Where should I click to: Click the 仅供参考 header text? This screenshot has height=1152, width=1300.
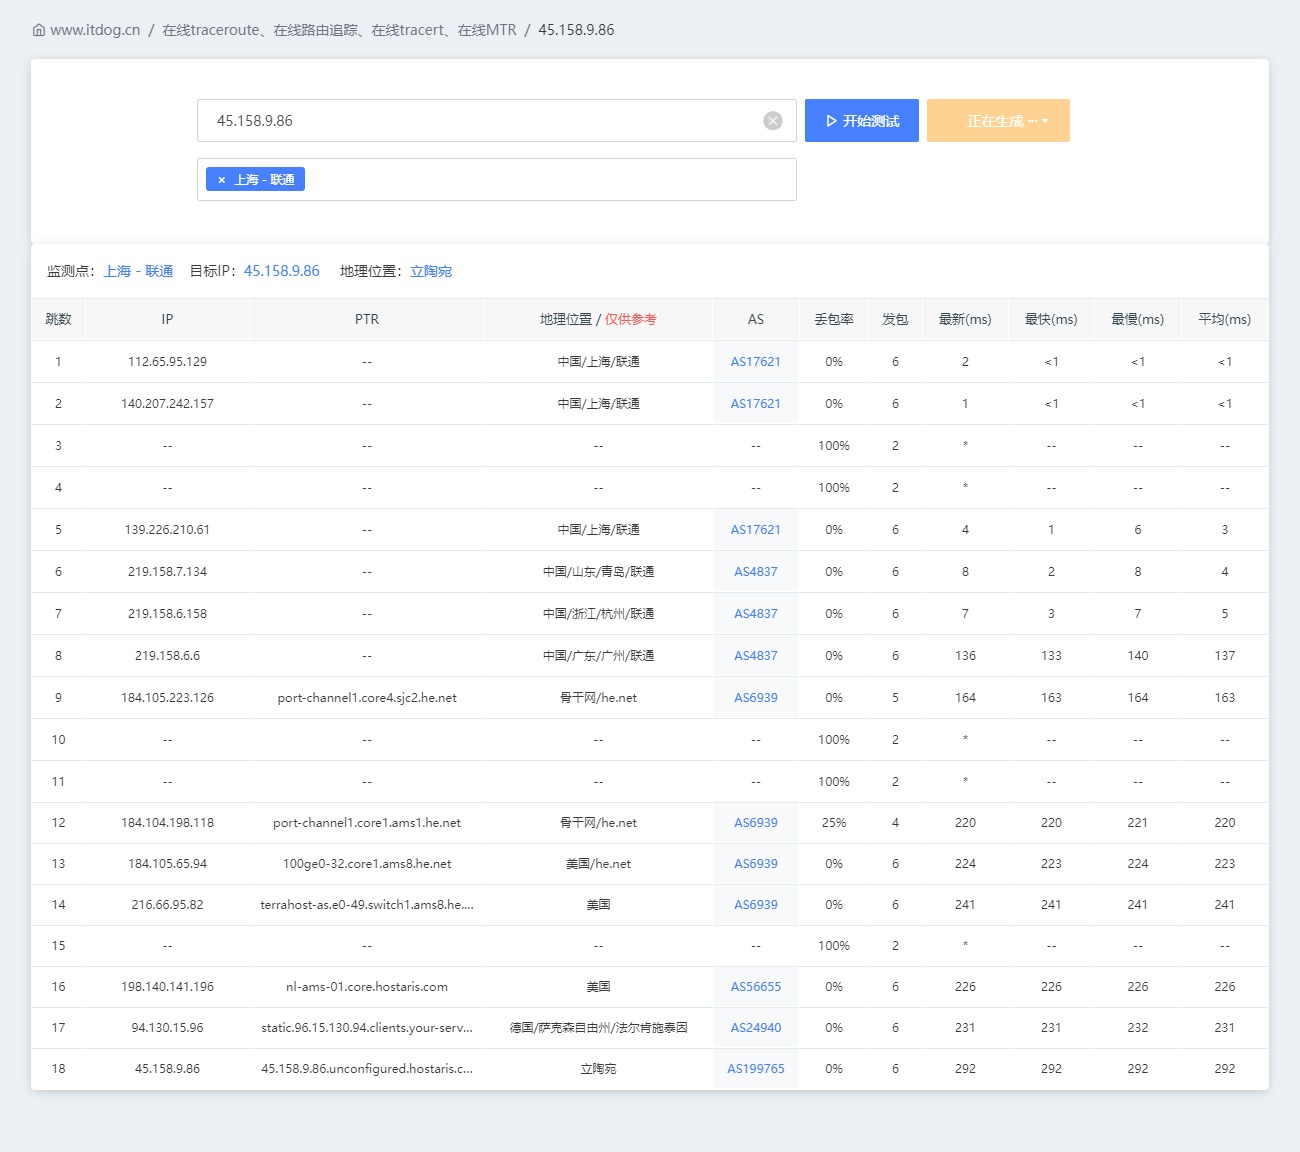click(x=631, y=320)
